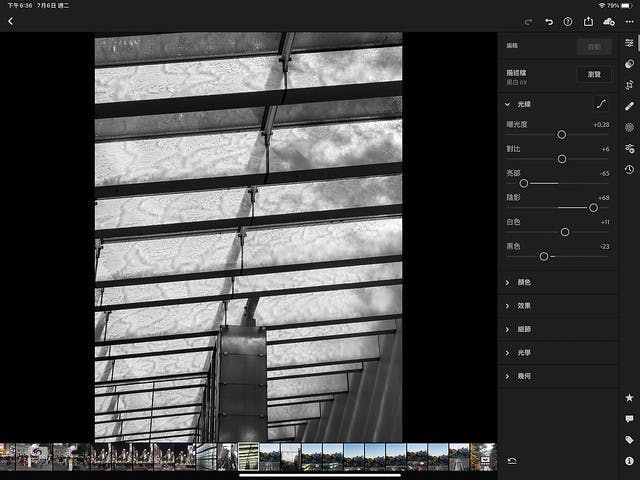640x480 pixels.
Task: Select the last filmstrip thumbnail at right
Action: (x=484, y=457)
